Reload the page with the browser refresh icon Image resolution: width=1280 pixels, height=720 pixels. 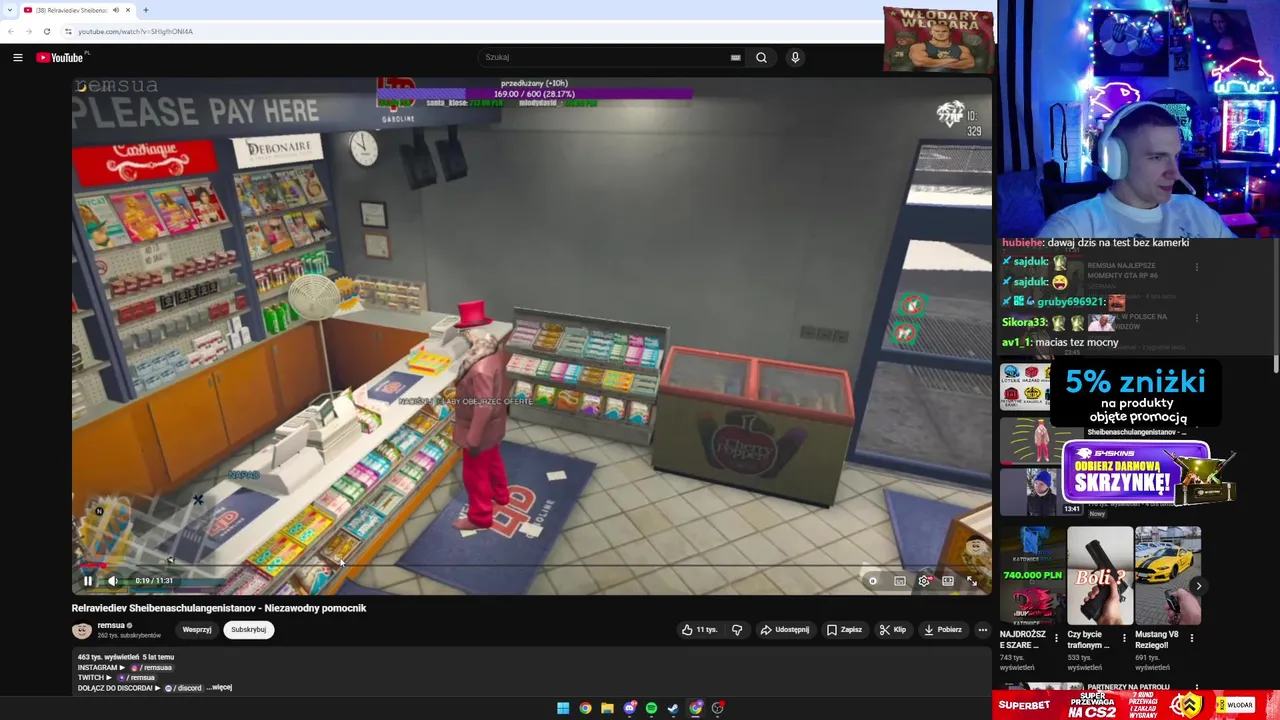click(47, 31)
